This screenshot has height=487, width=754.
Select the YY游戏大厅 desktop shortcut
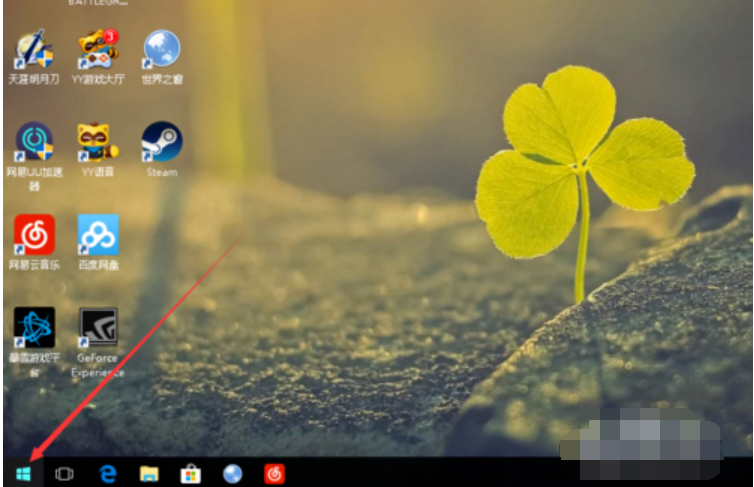coord(98,50)
